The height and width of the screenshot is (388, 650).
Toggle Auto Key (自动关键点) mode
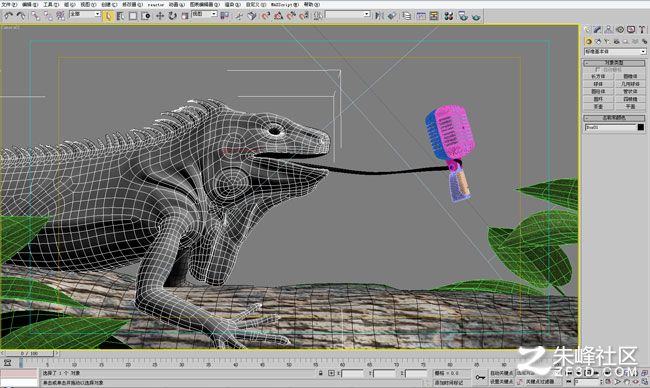501,373
